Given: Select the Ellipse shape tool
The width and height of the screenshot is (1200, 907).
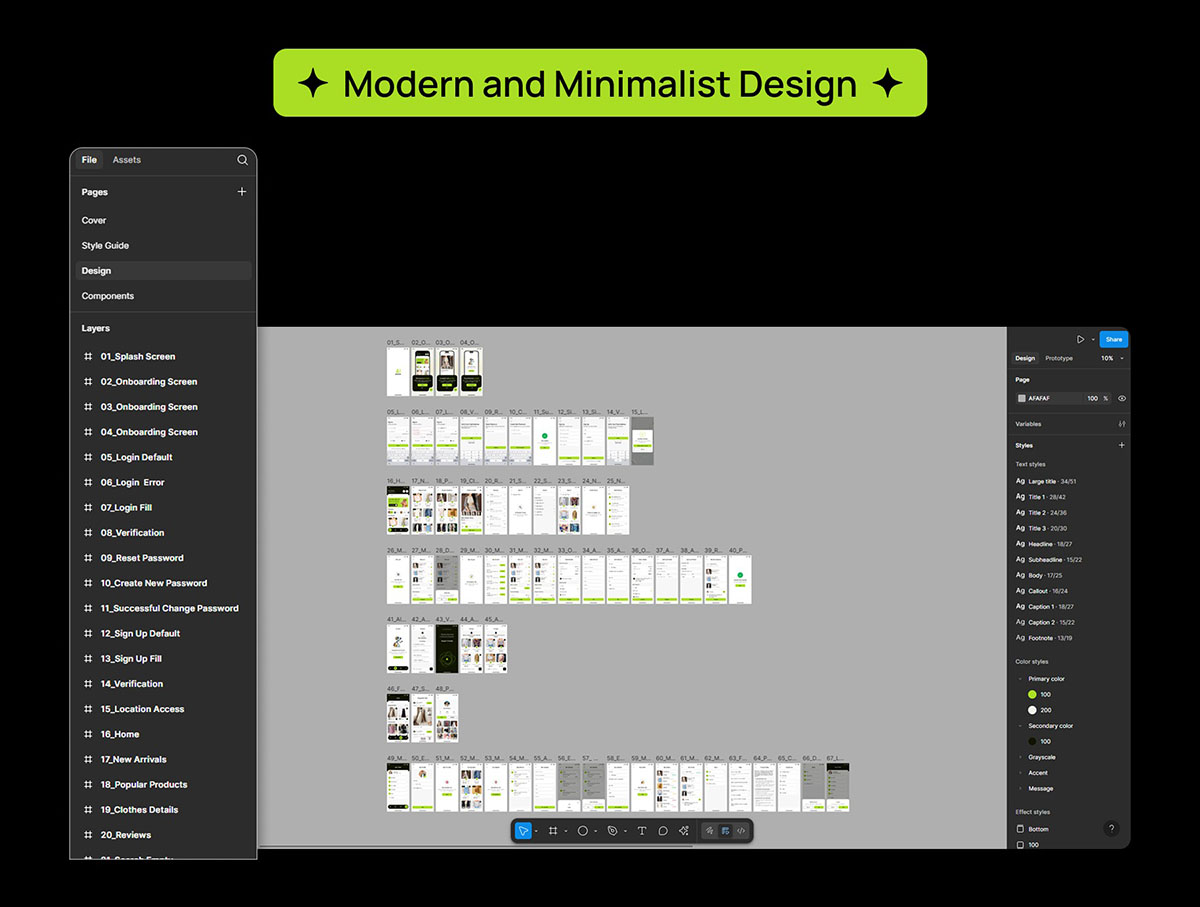Looking at the screenshot, I should coord(582,831).
